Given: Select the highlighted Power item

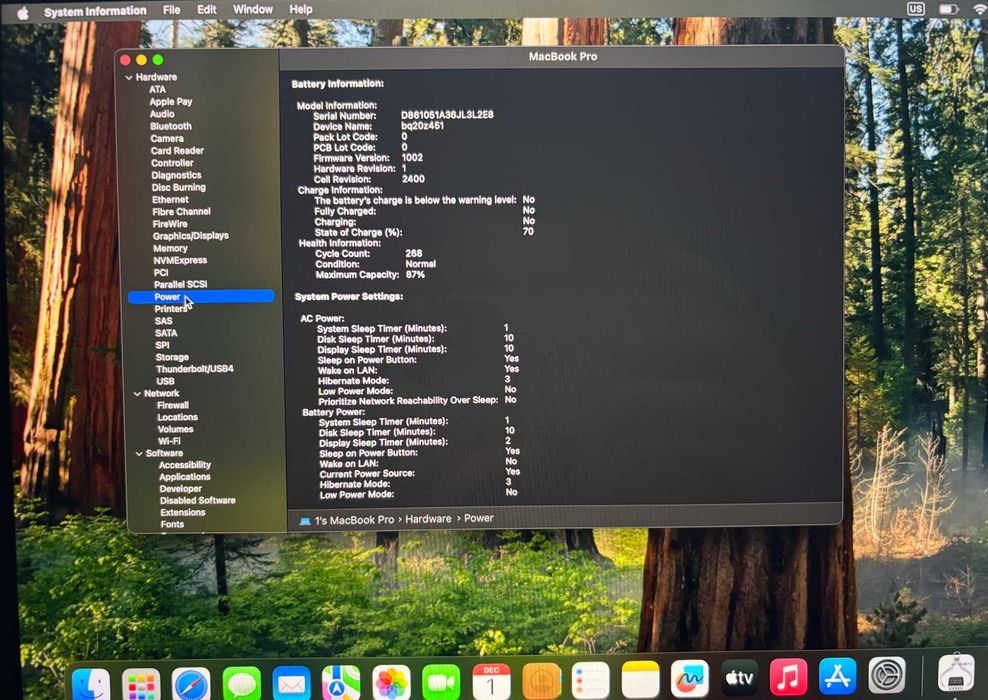Looking at the screenshot, I should pos(201,297).
